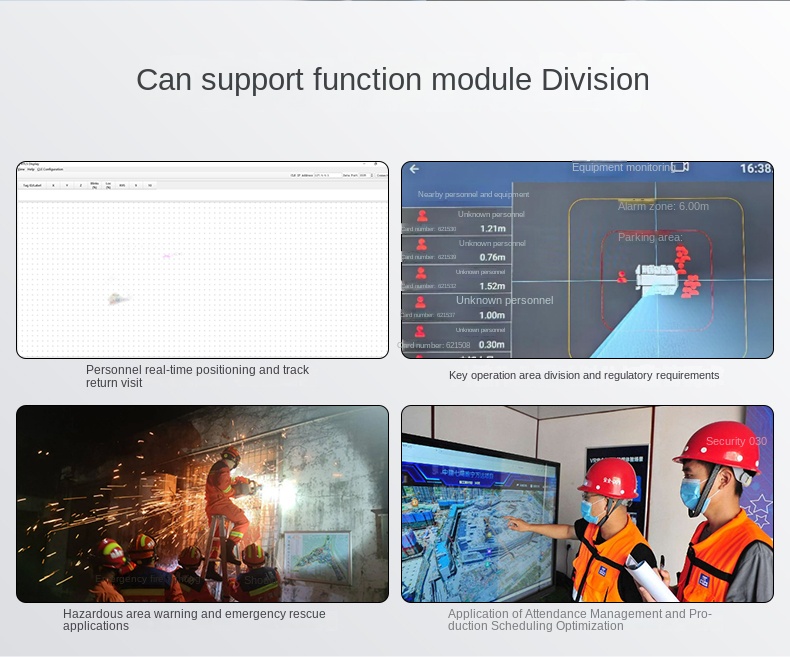790x657 pixels.
Task: Click the Data Port input field
Action: [365, 175]
